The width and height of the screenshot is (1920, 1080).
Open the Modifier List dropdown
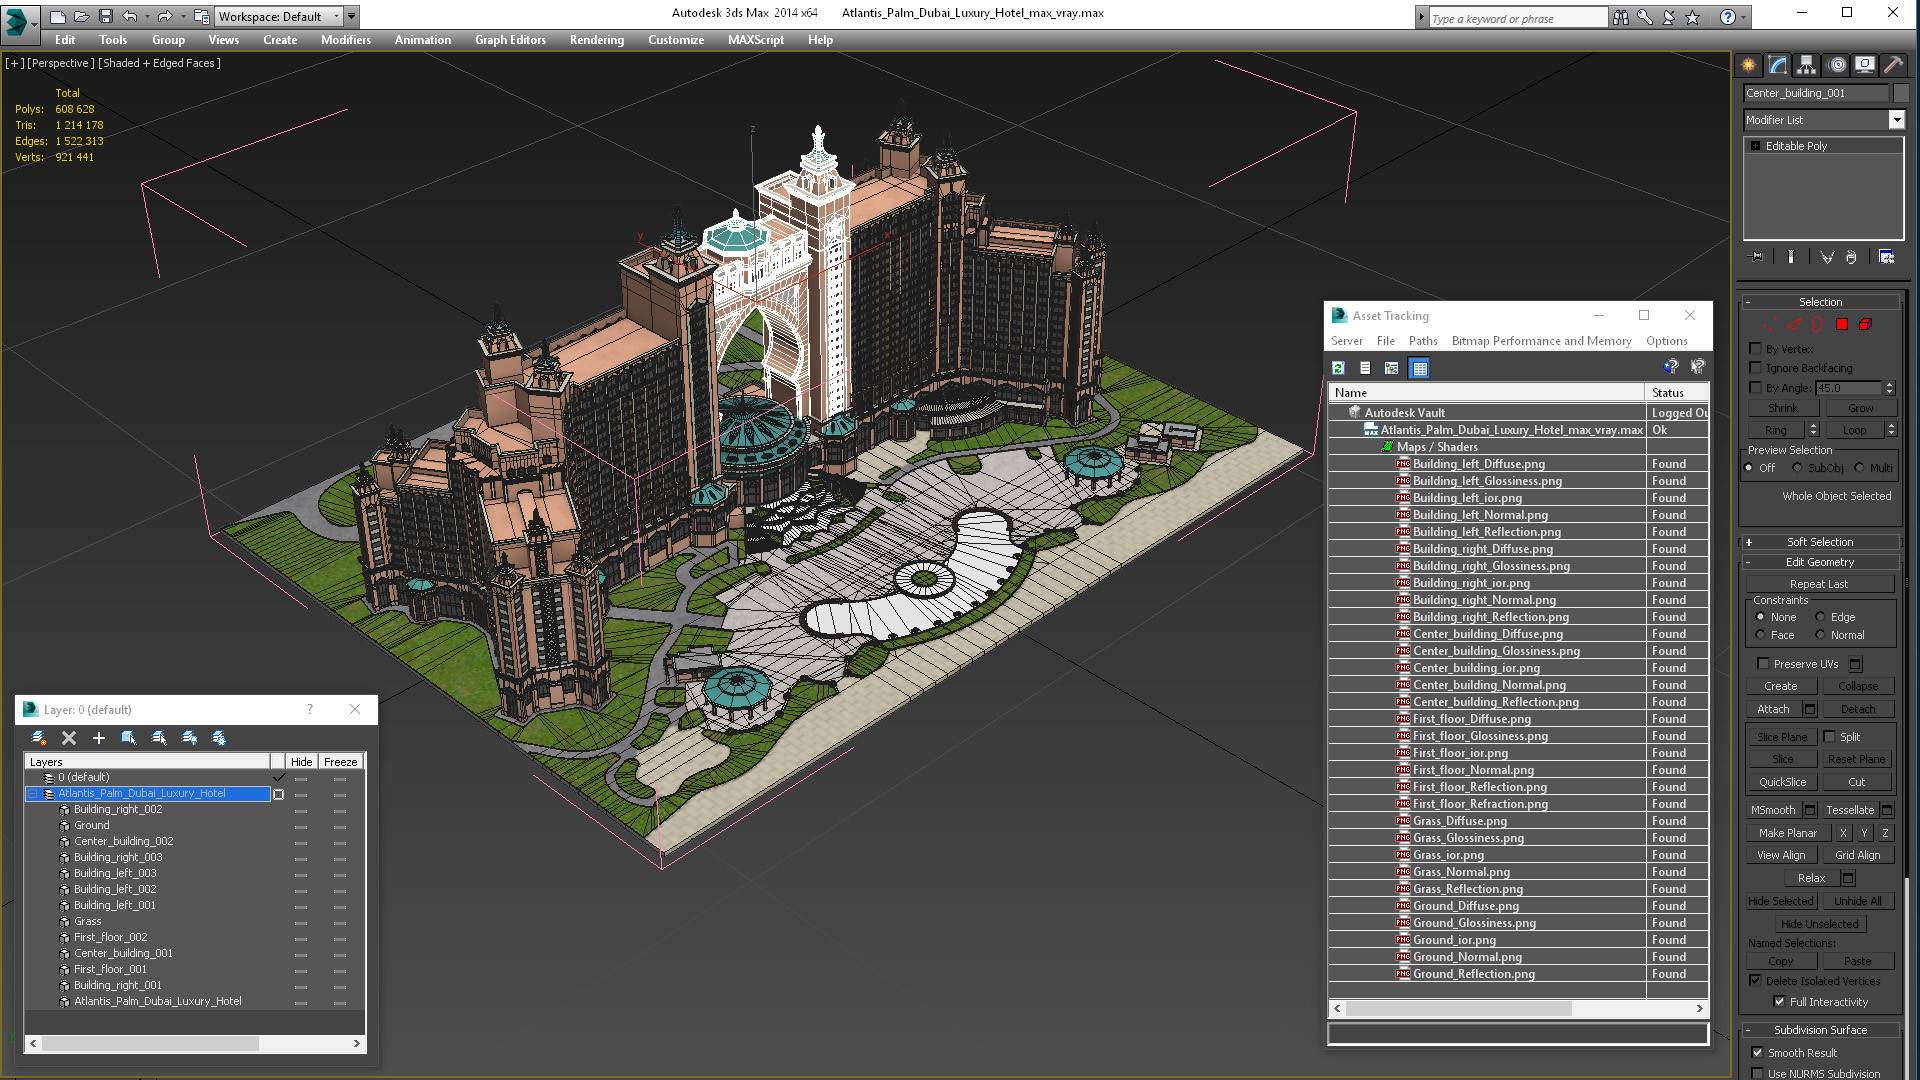(1896, 120)
